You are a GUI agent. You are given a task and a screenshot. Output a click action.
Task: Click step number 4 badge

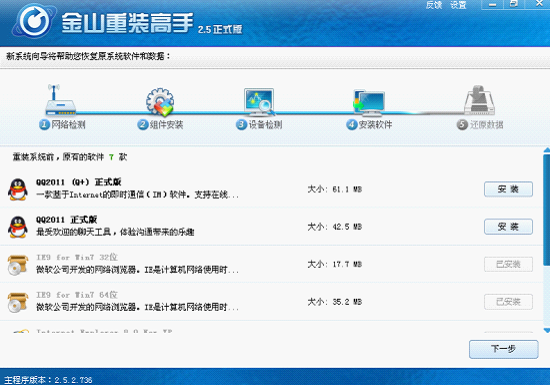tap(351, 124)
